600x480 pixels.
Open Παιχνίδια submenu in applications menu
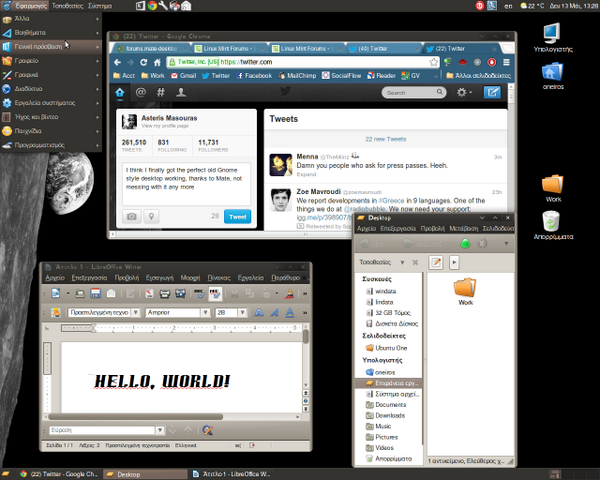(x=51, y=131)
